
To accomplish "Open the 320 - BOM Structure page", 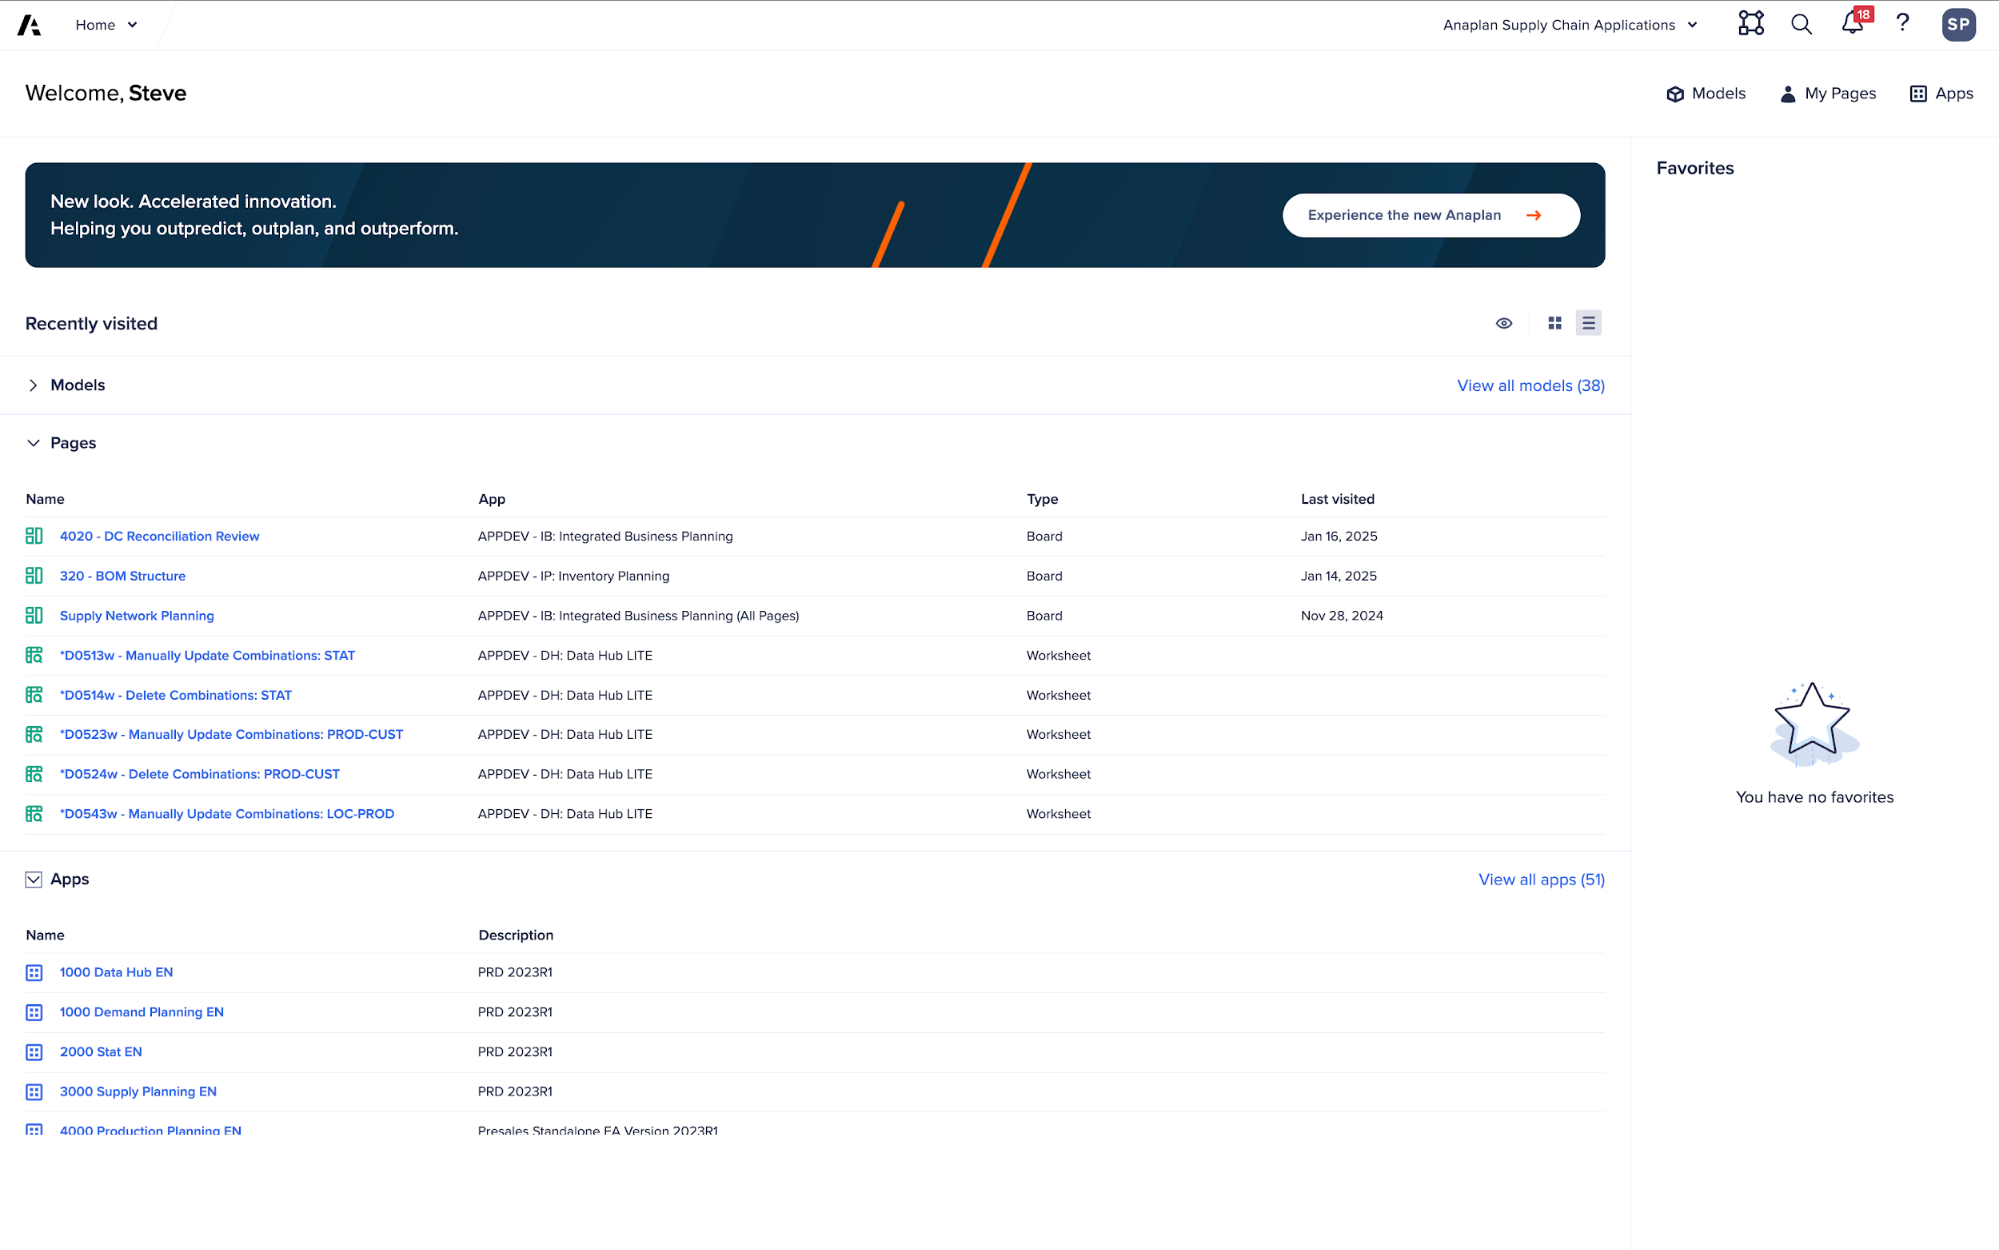I will click(122, 575).
